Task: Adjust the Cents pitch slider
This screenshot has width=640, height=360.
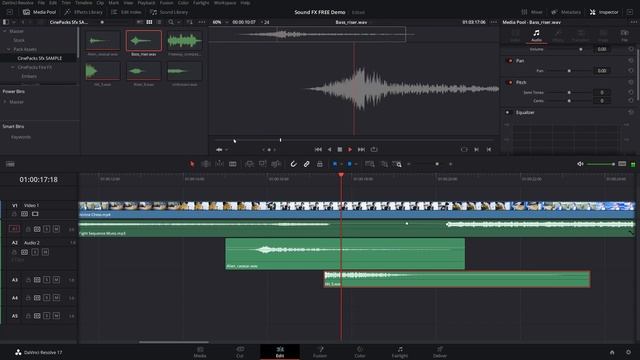Action: (569, 101)
